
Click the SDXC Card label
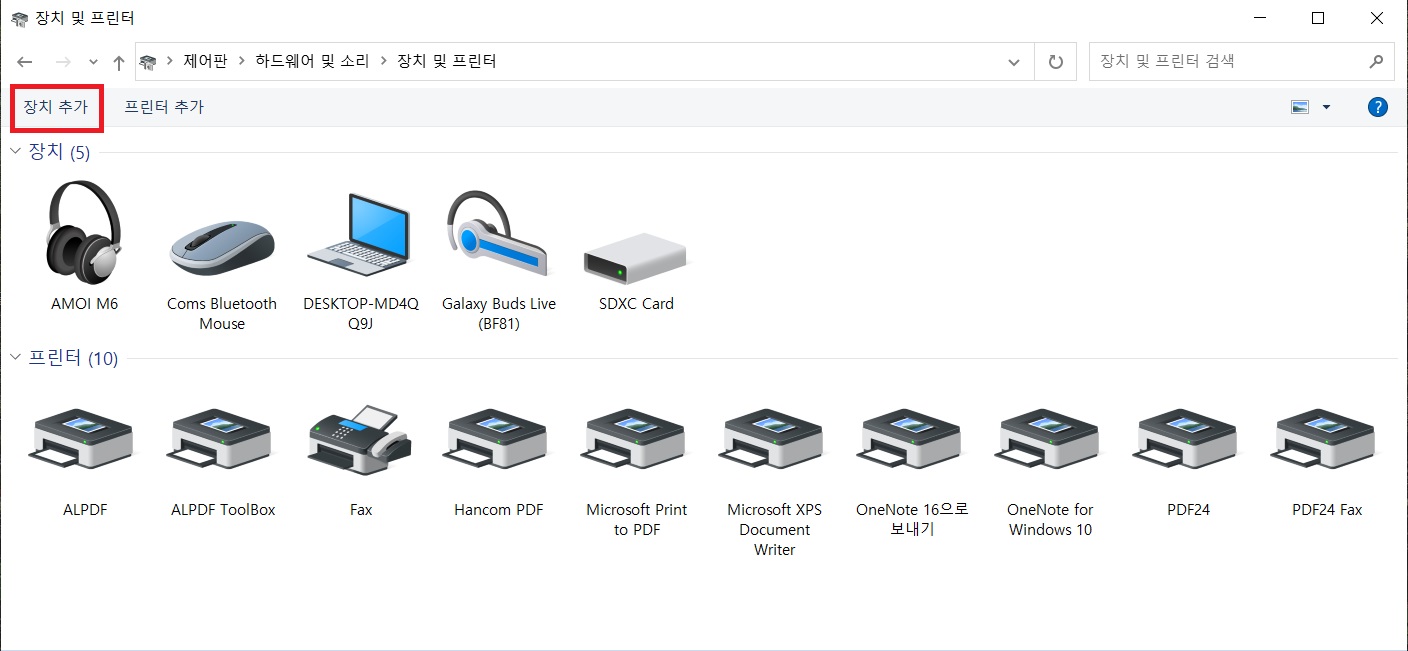pyautogui.click(x=636, y=304)
